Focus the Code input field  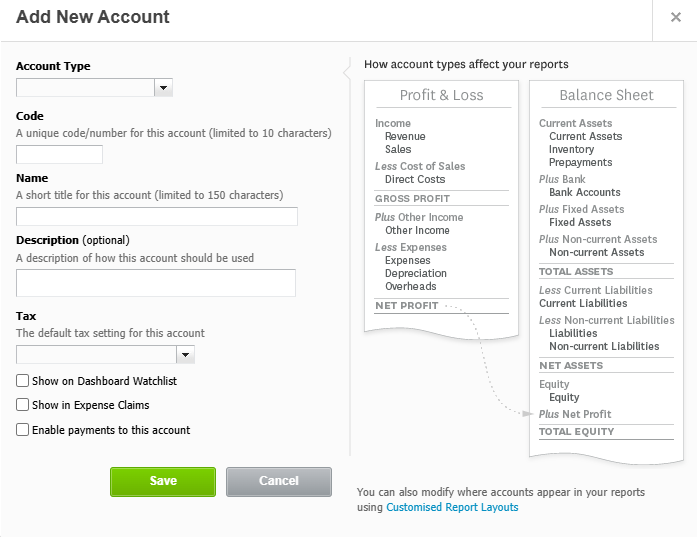coord(60,154)
